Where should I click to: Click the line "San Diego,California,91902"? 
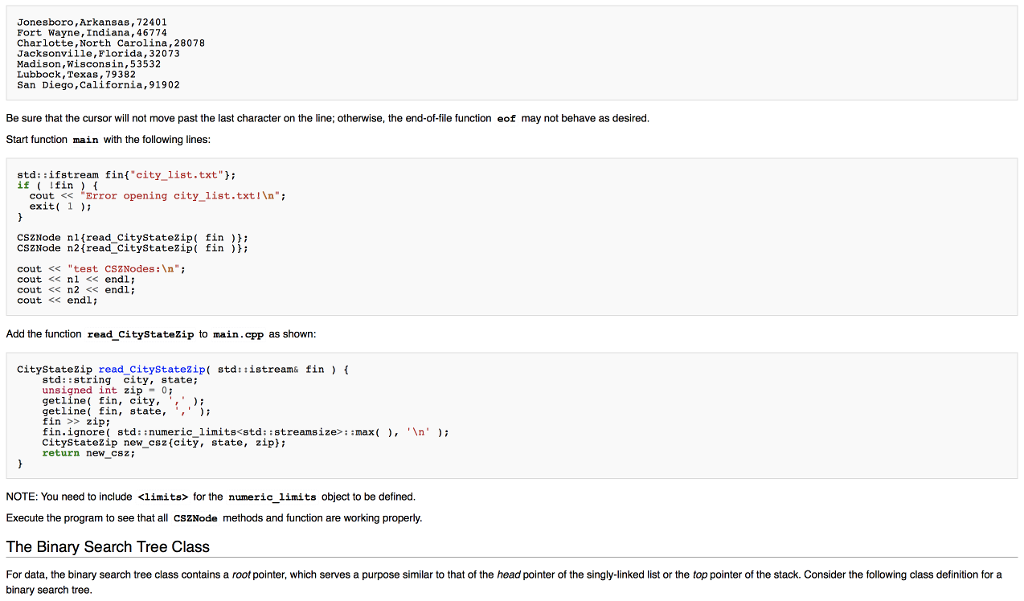tap(98, 85)
